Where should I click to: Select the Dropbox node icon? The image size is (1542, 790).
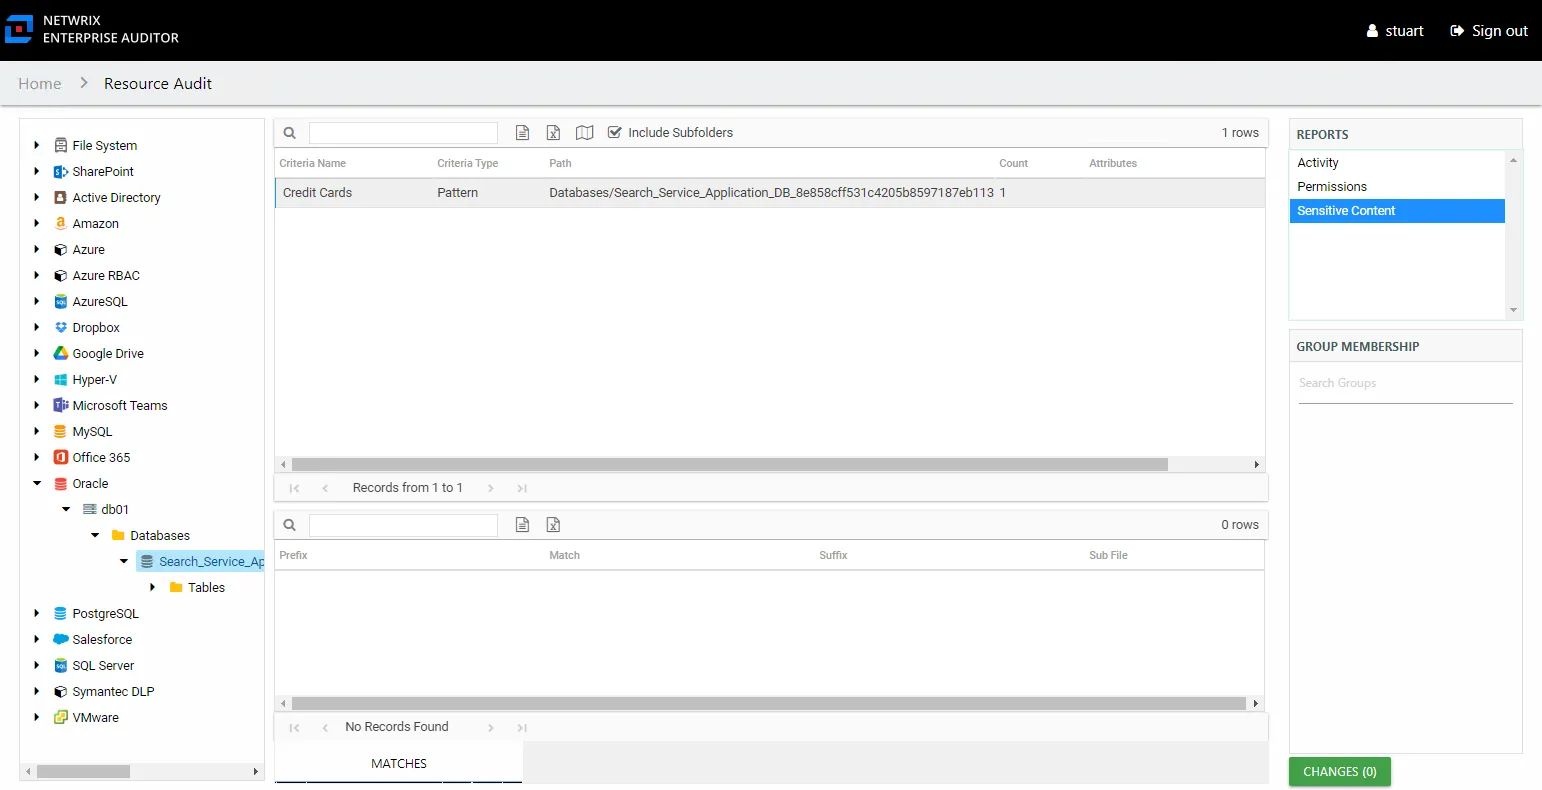[x=60, y=327]
